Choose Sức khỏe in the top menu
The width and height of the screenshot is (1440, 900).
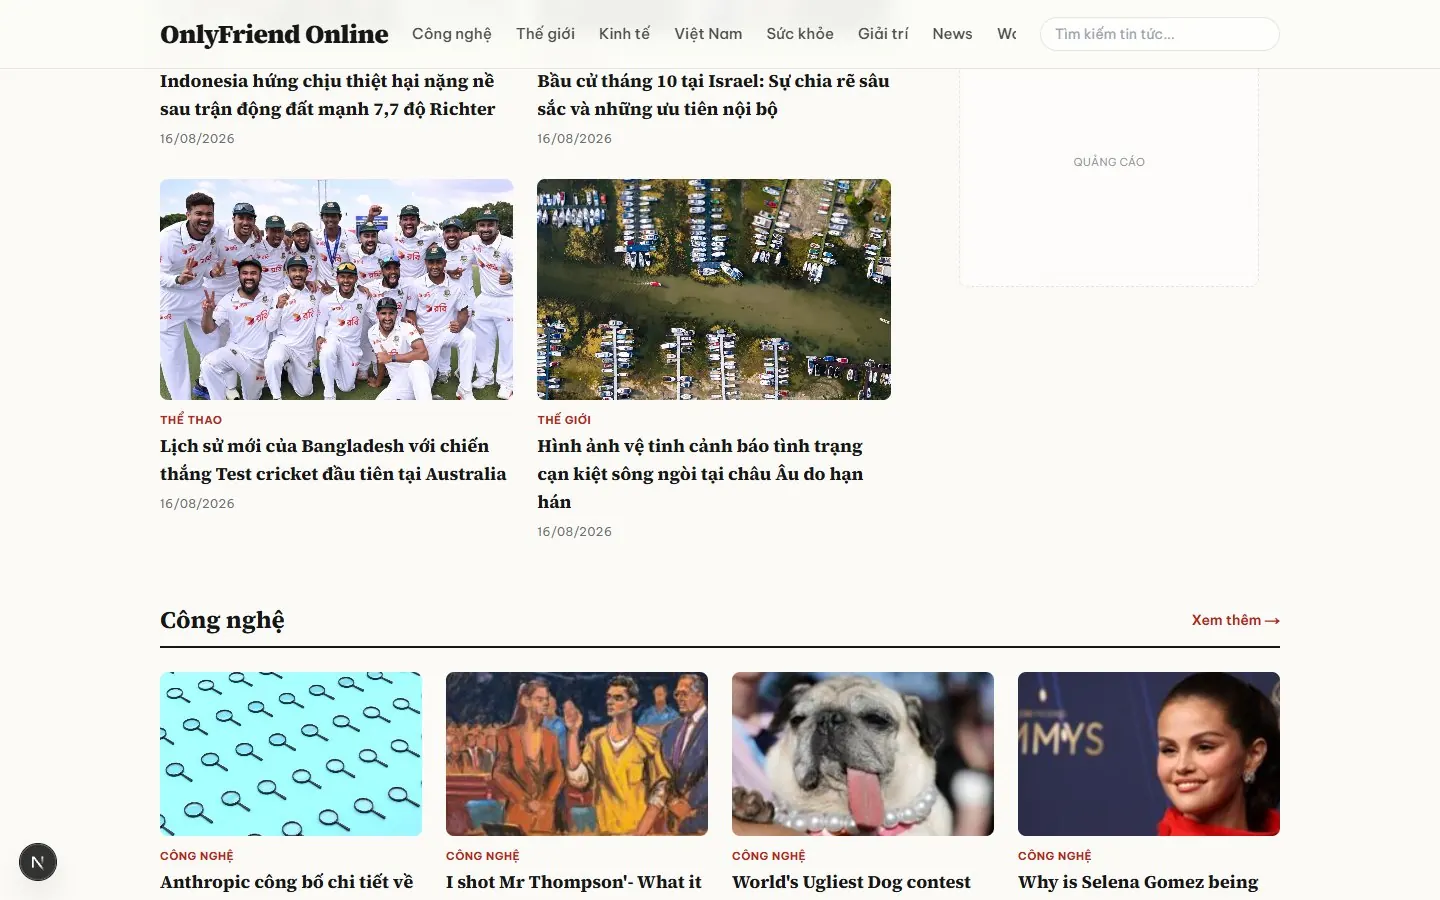point(800,34)
